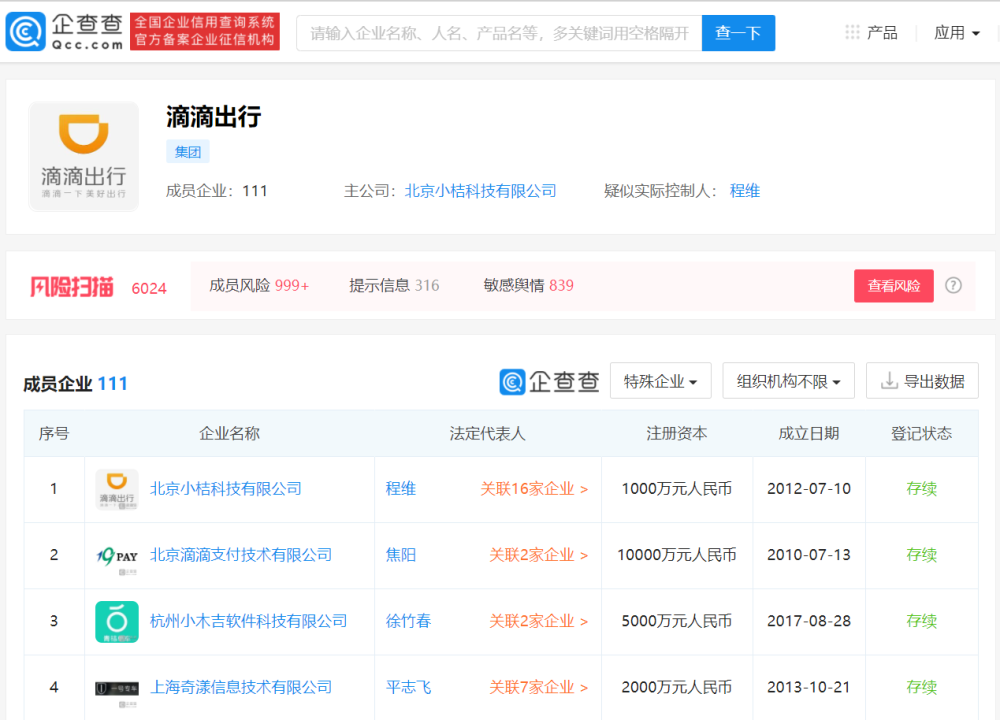Expand the 特殊企业 dropdown filter
The image size is (1000, 720).
[660, 381]
